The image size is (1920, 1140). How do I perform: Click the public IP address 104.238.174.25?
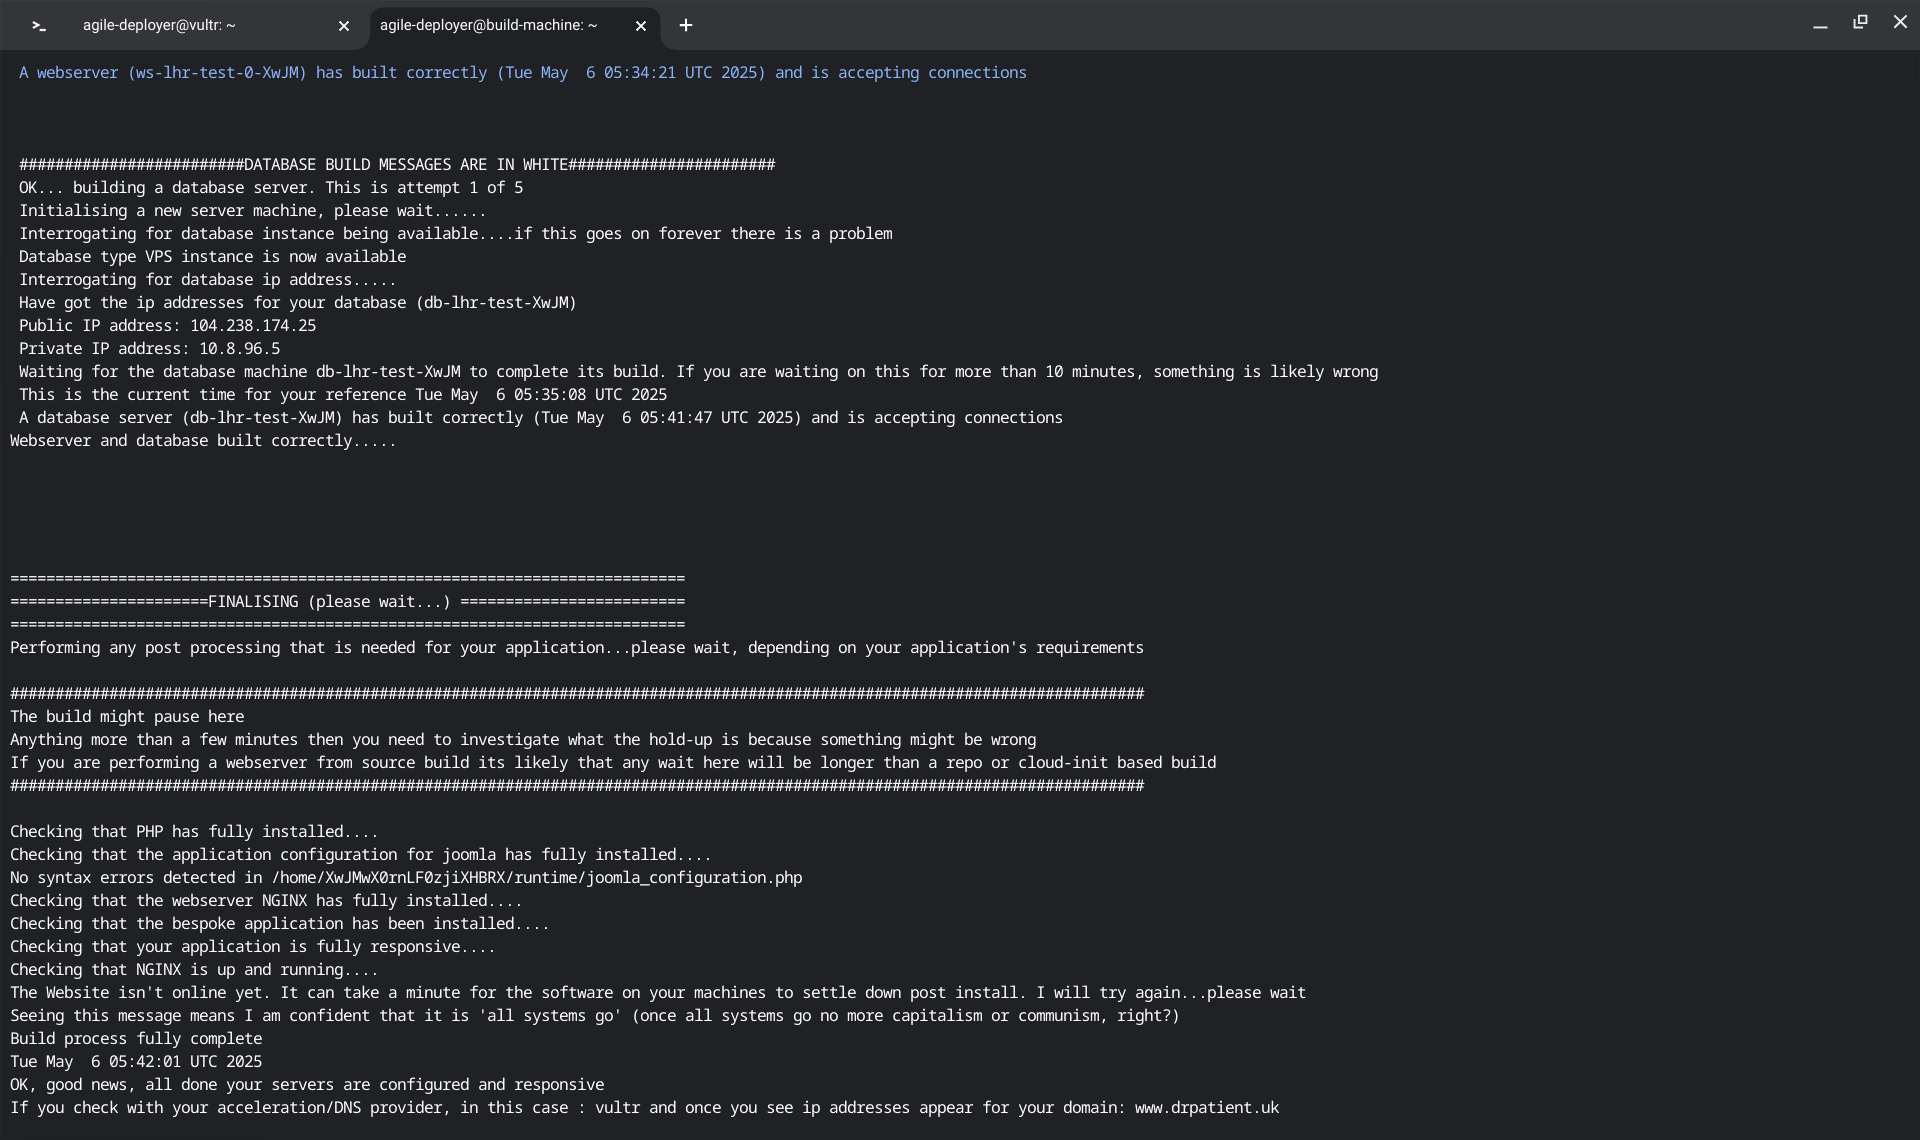(x=253, y=326)
